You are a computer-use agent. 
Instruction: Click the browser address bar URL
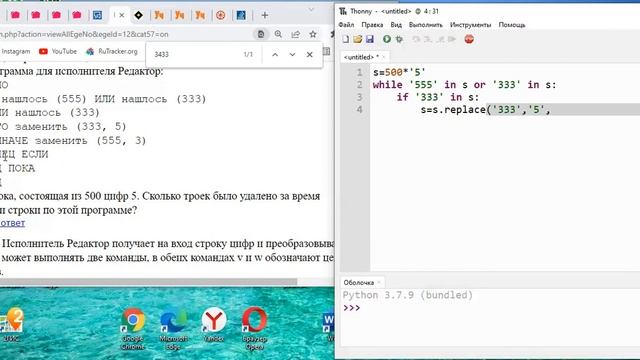pyautogui.click(x=84, y=34)
